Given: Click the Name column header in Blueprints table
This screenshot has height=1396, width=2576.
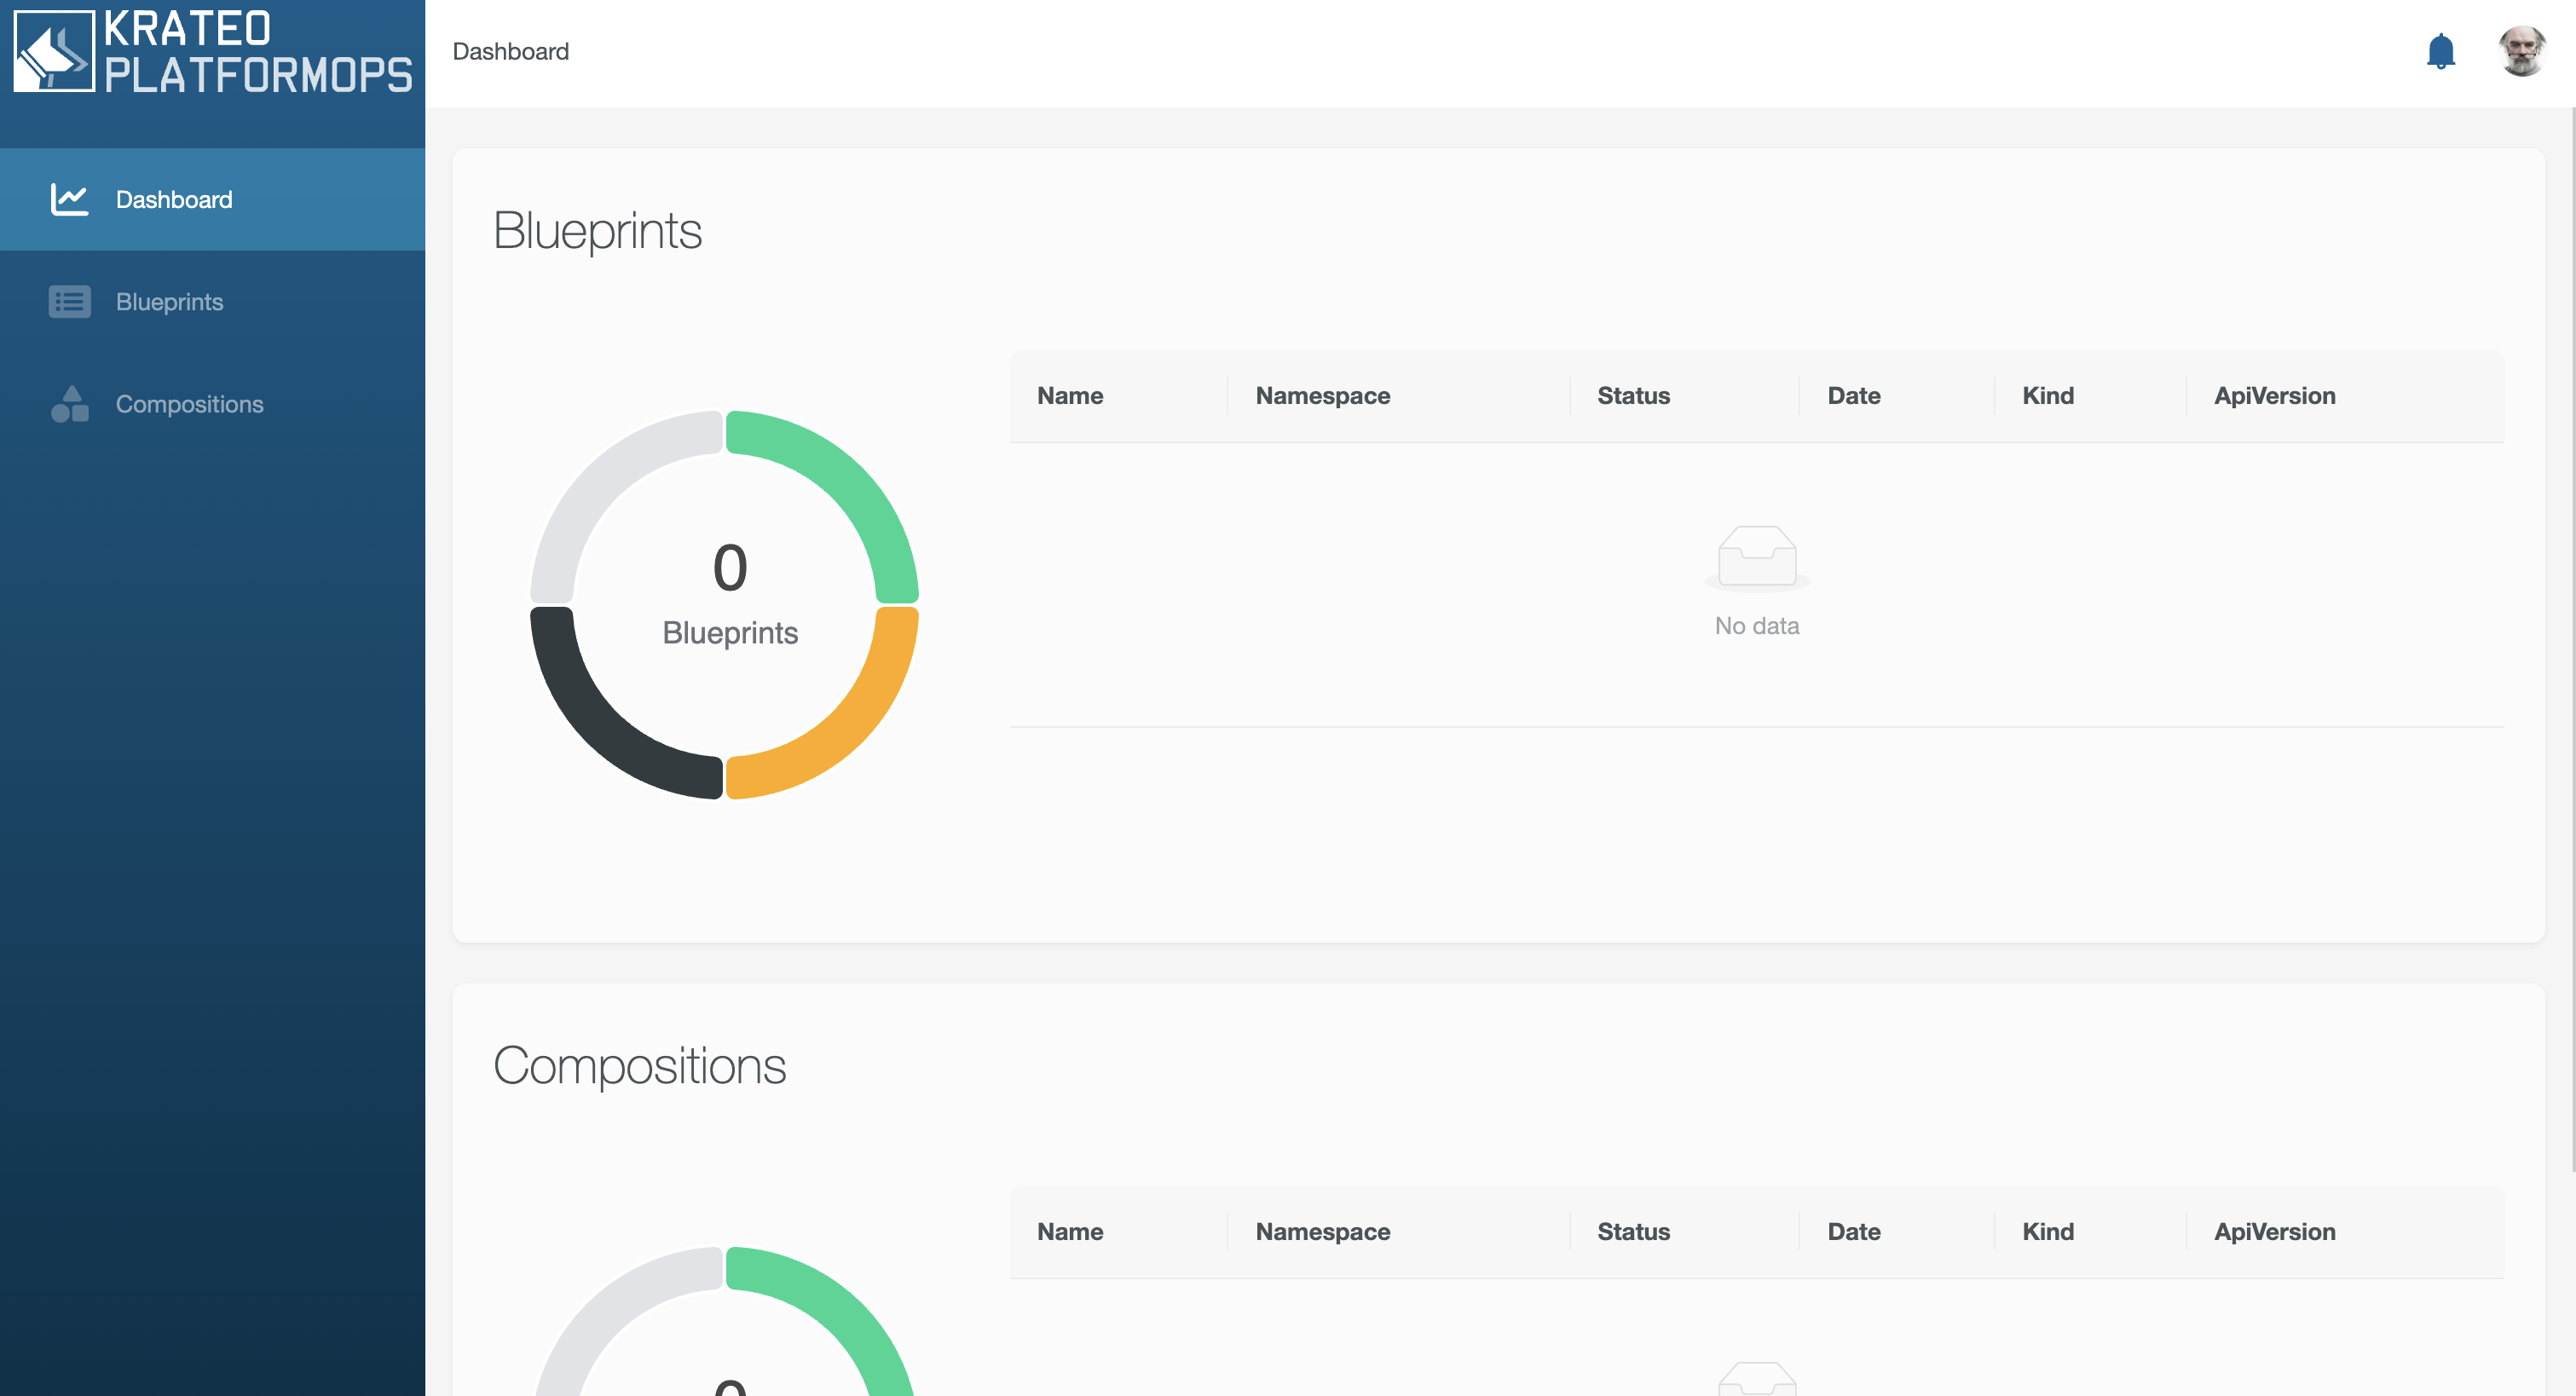Looking at the screenshot, I should pyautogui.click(x=1070, y=396).
